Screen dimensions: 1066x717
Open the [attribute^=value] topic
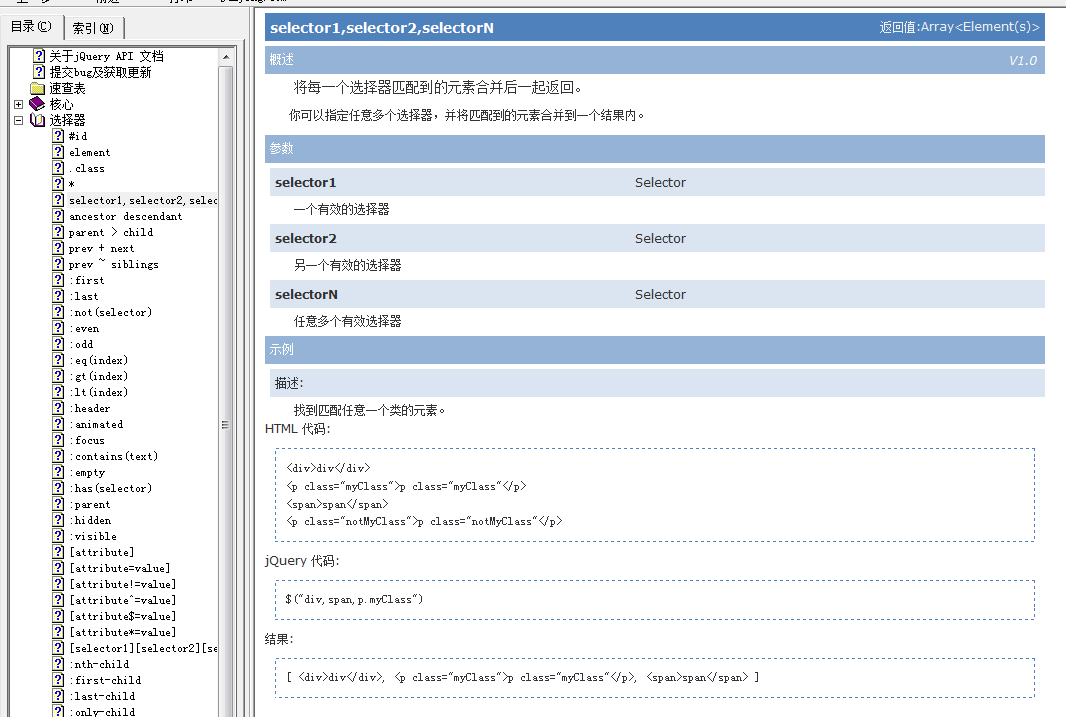123,600
